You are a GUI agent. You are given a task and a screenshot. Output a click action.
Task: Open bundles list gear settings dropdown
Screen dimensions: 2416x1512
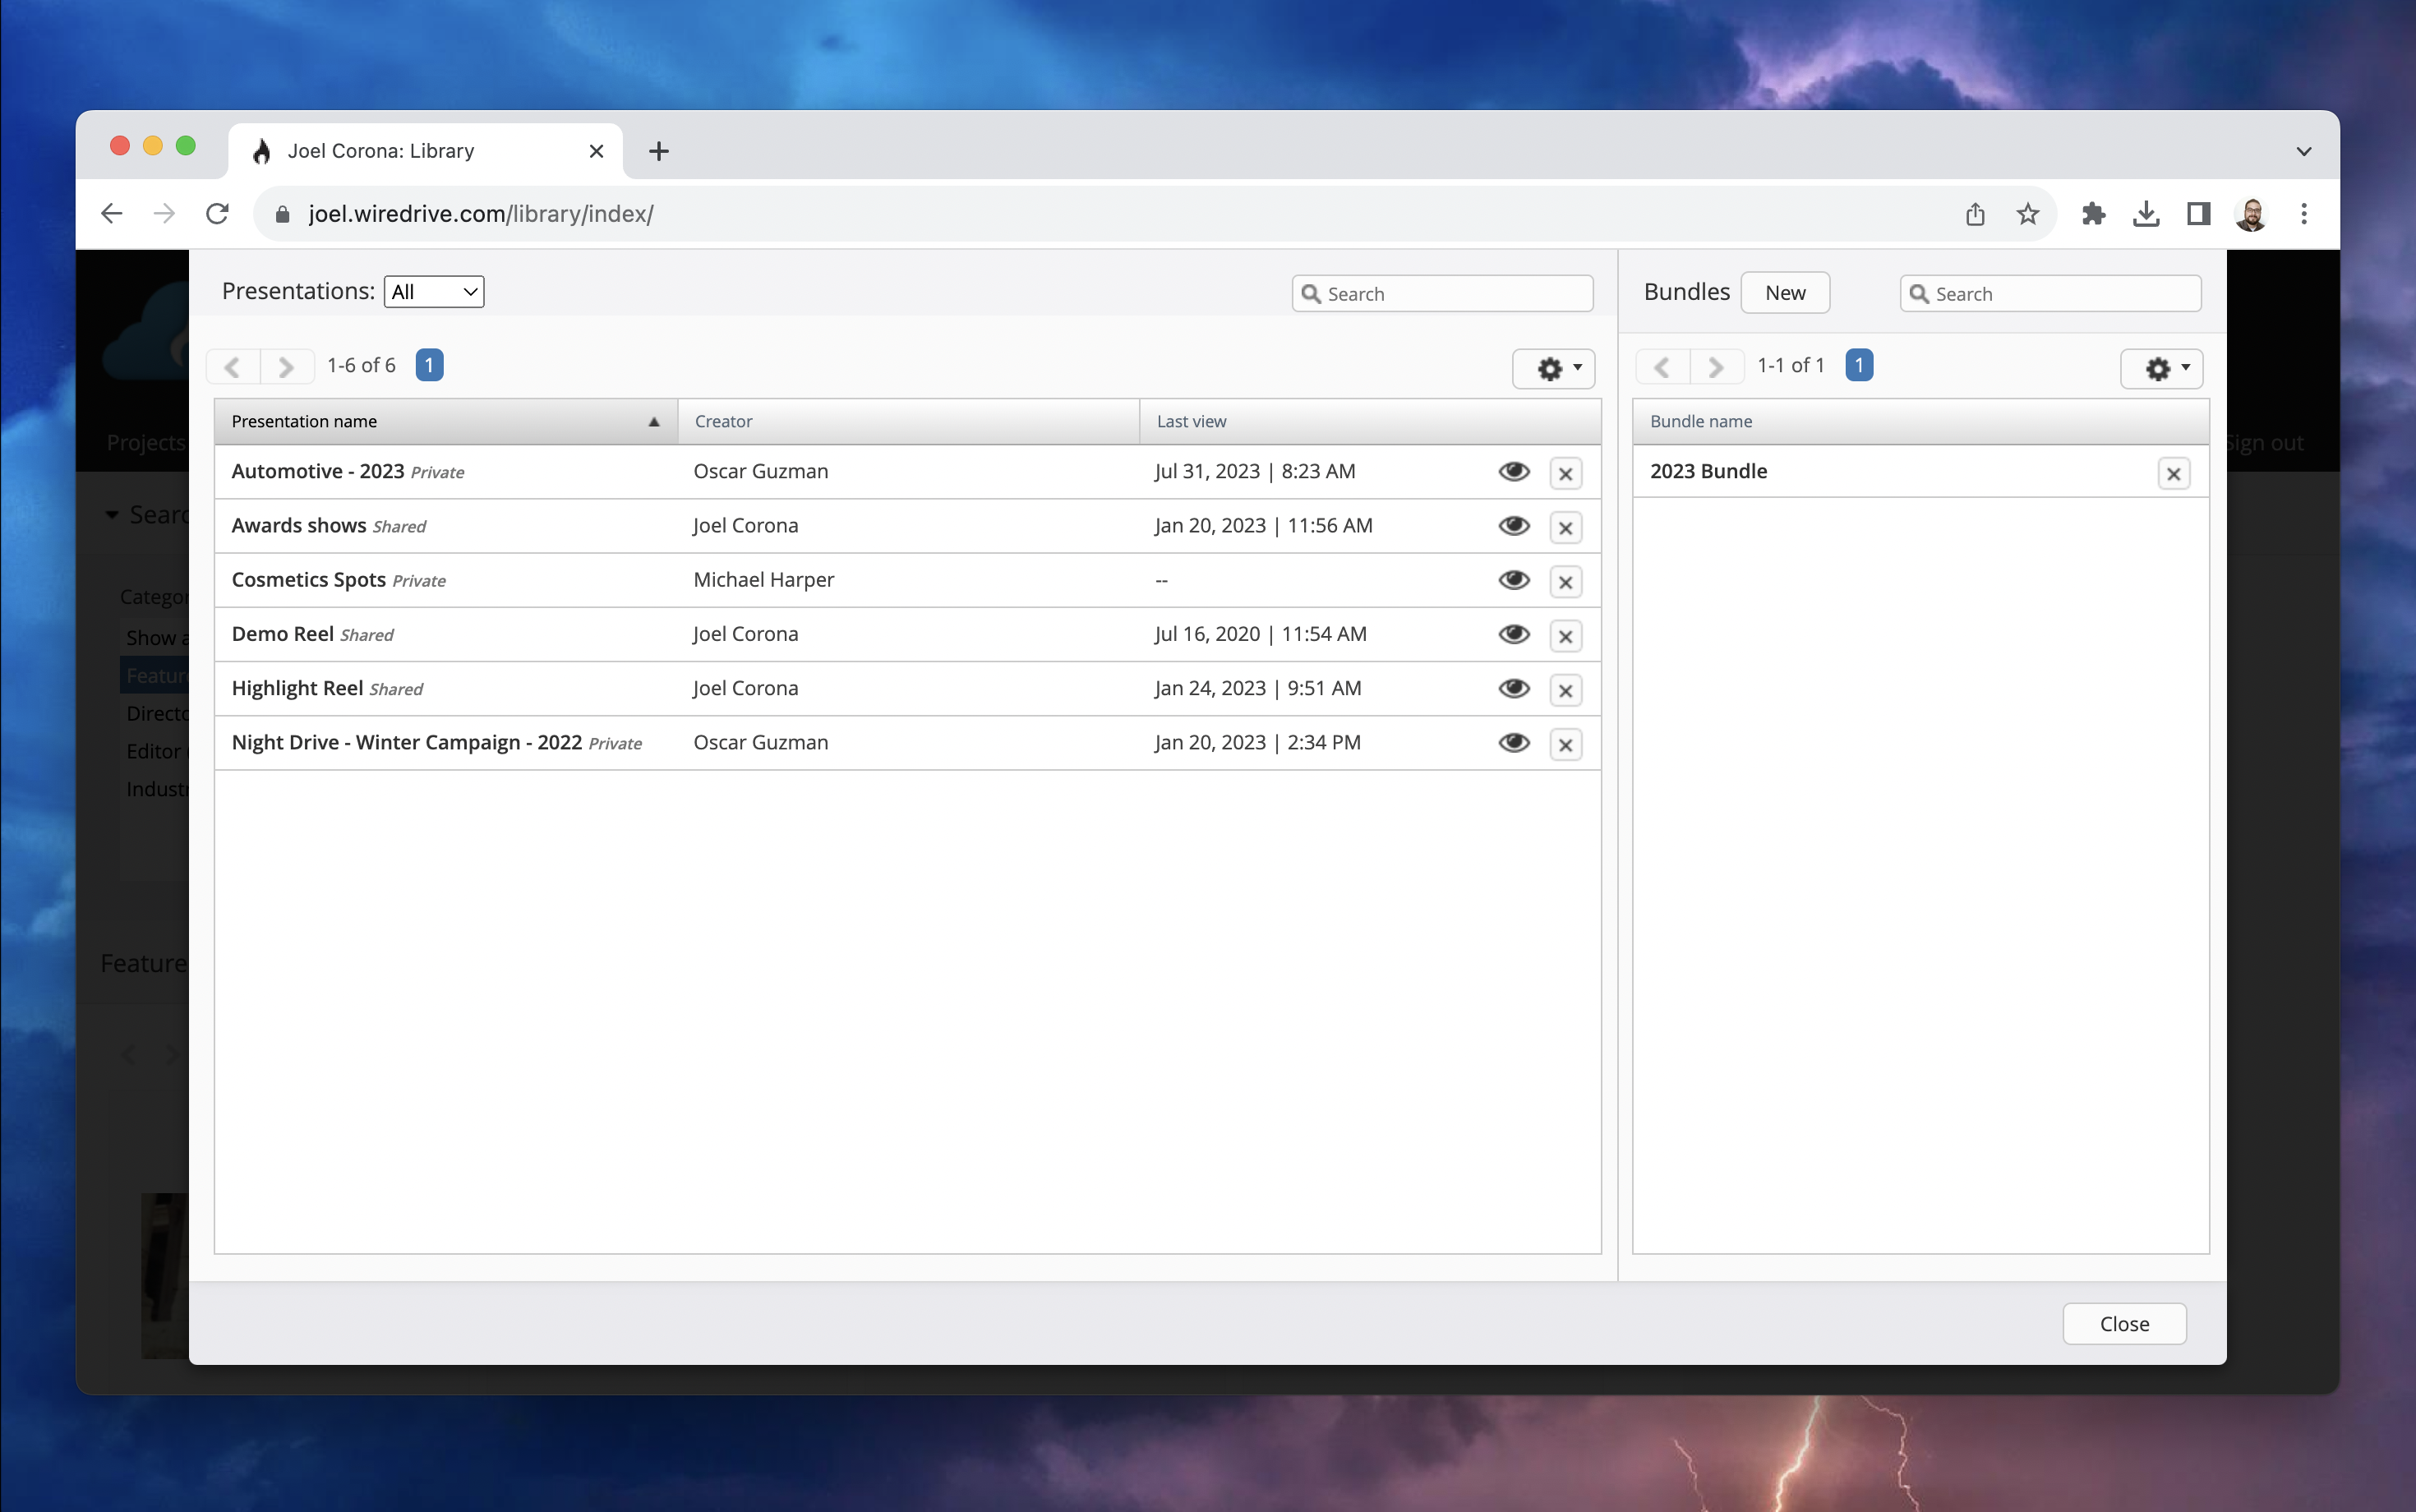(x=2161, y=368)
